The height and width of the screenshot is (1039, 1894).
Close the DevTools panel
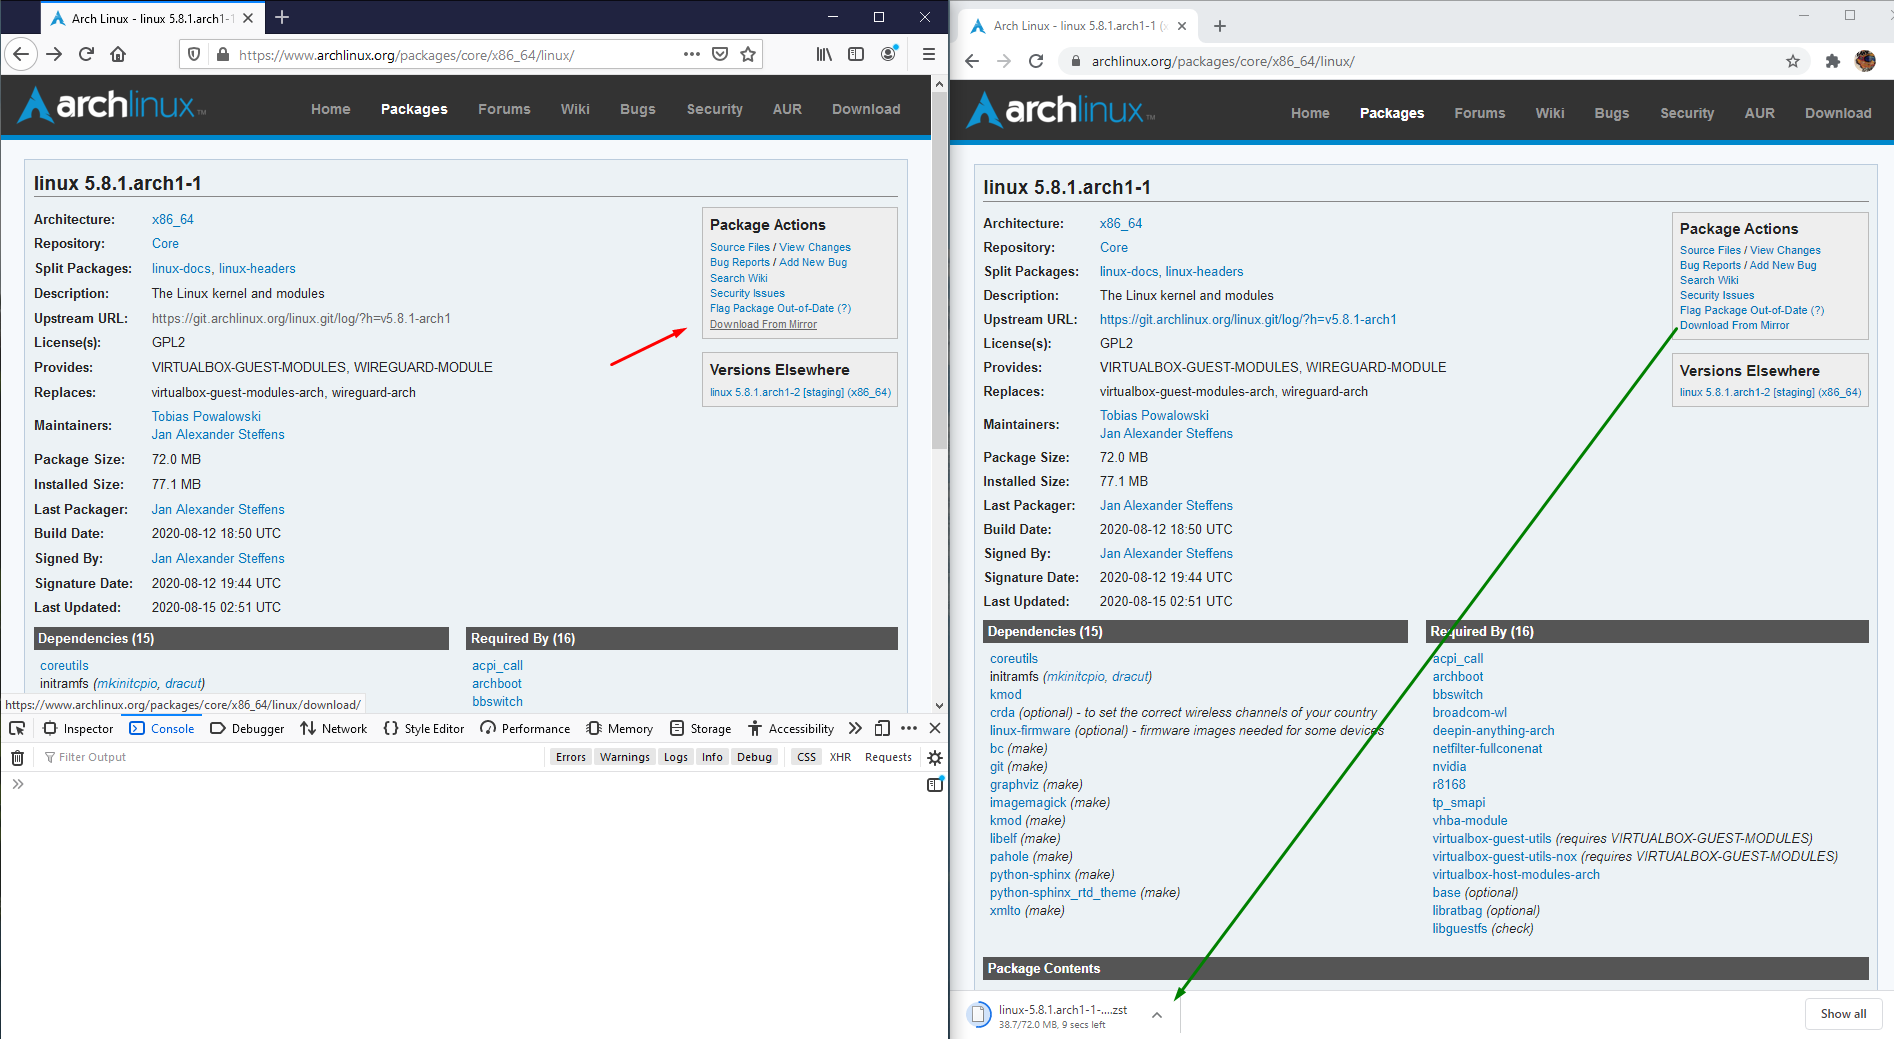(x=935, y=728)
